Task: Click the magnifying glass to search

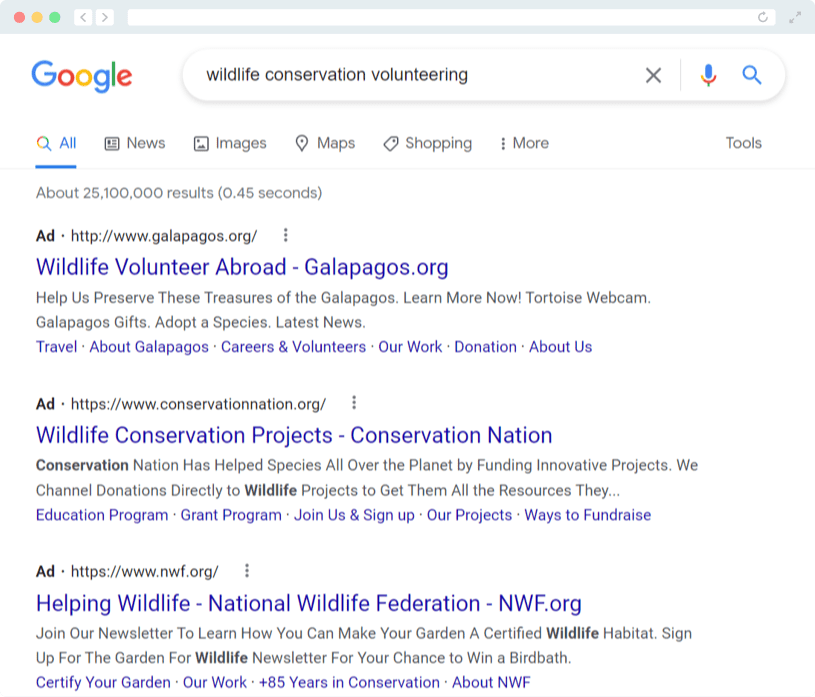Action: (751, 75)
